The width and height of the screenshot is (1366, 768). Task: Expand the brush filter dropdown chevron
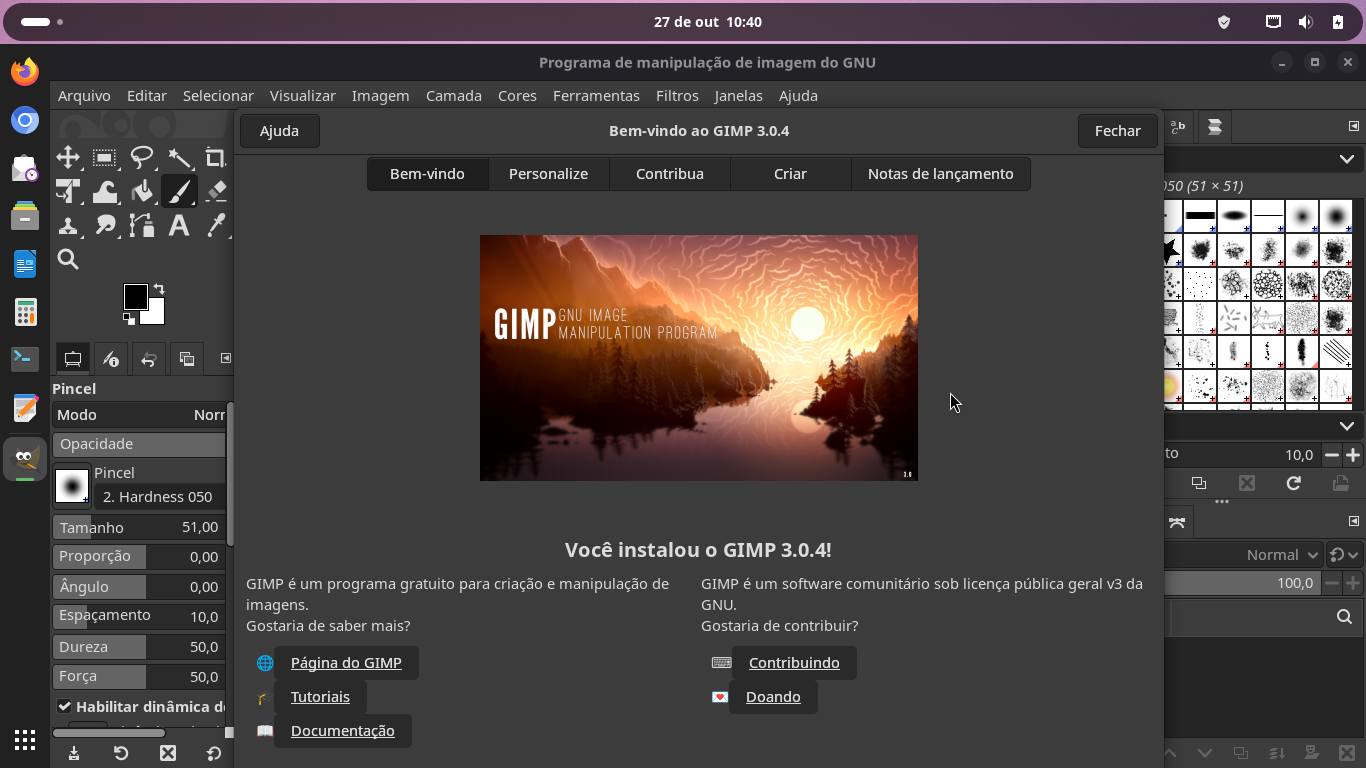click(x=1346, y=159)
